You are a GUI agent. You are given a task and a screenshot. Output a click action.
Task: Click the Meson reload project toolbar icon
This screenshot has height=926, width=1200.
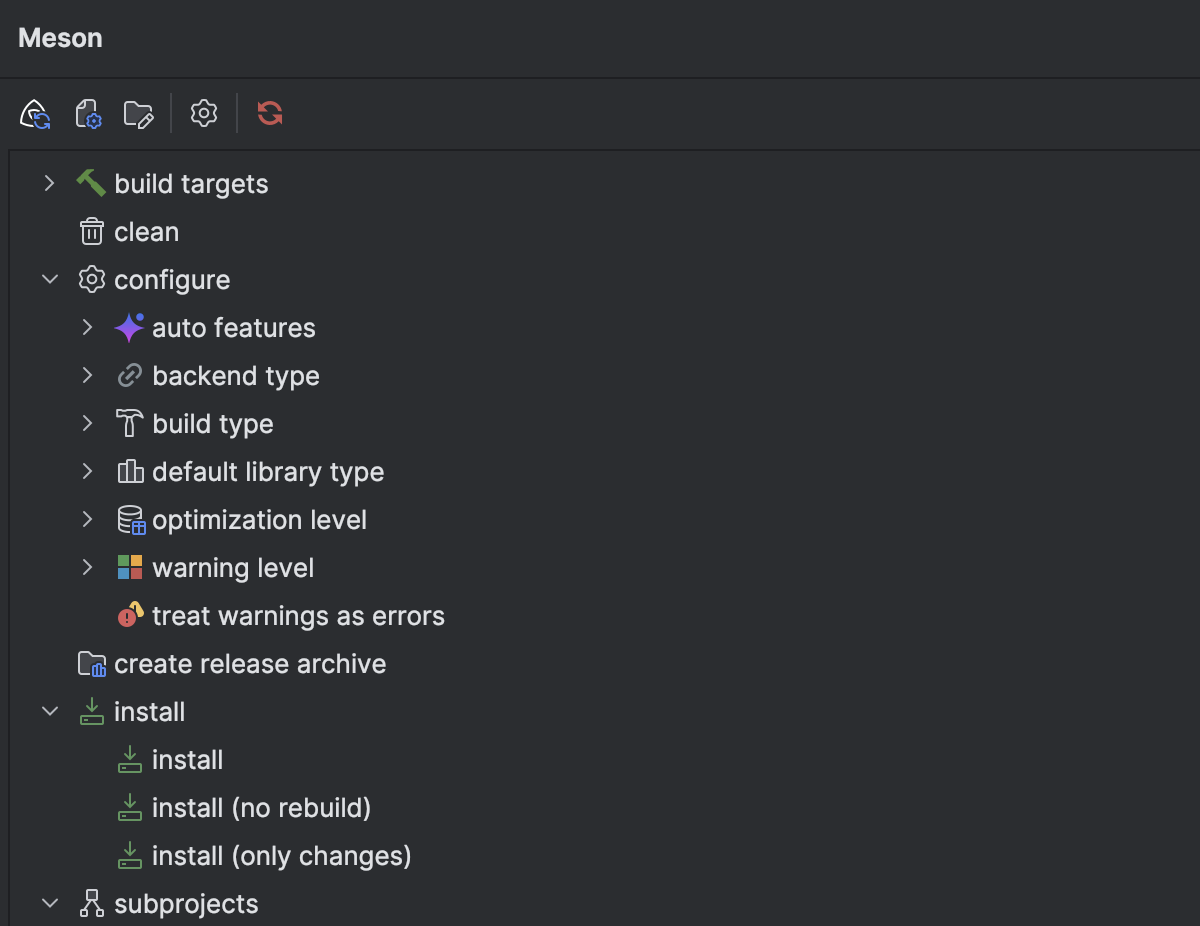pyautogui.click(x=36, y=114)
